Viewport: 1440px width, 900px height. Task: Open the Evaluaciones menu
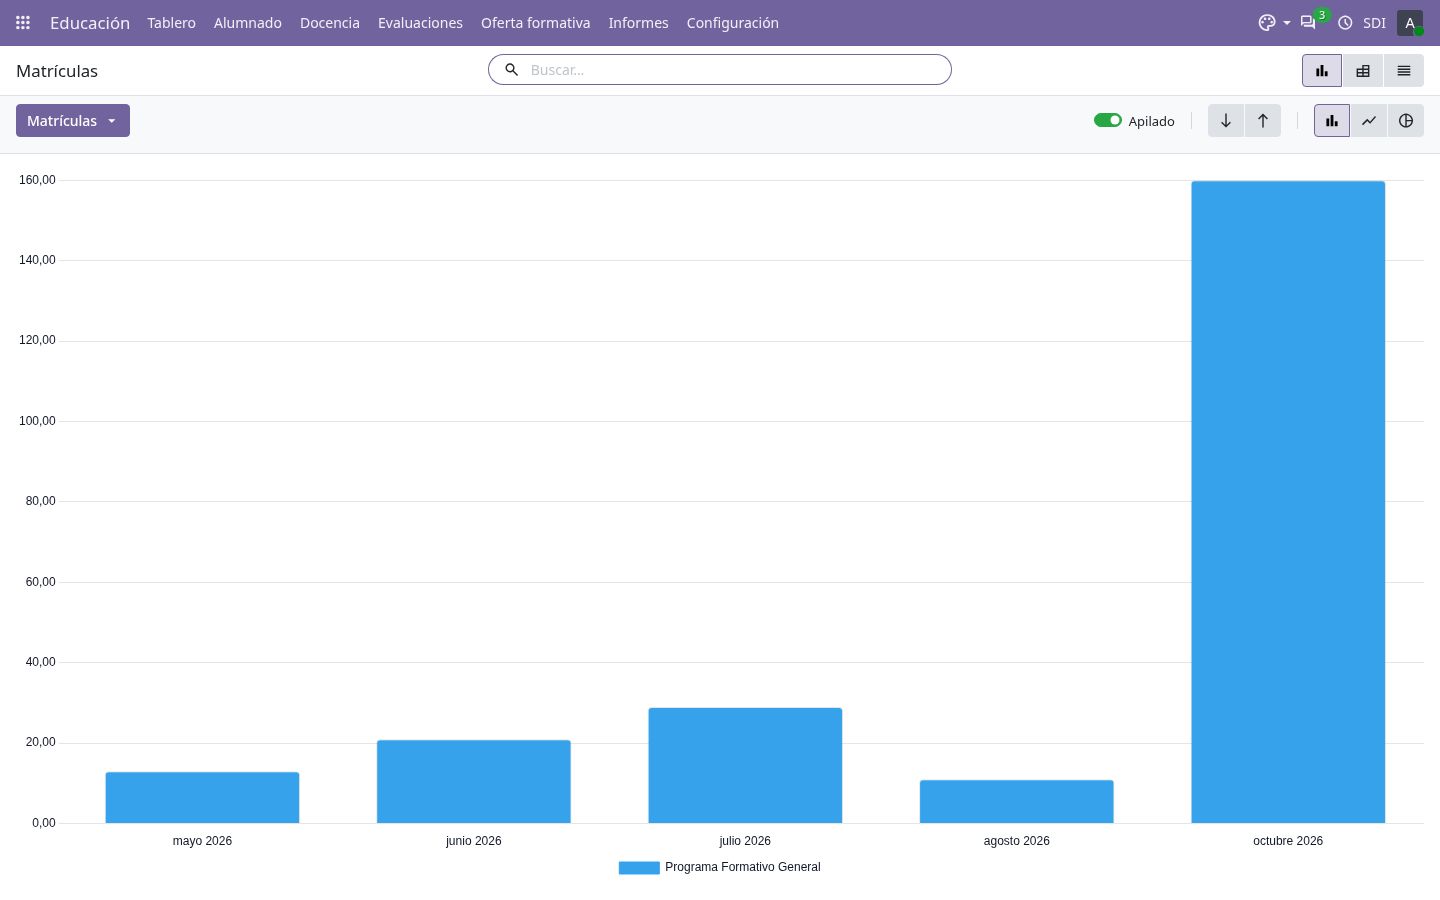[x=420, y=22]
